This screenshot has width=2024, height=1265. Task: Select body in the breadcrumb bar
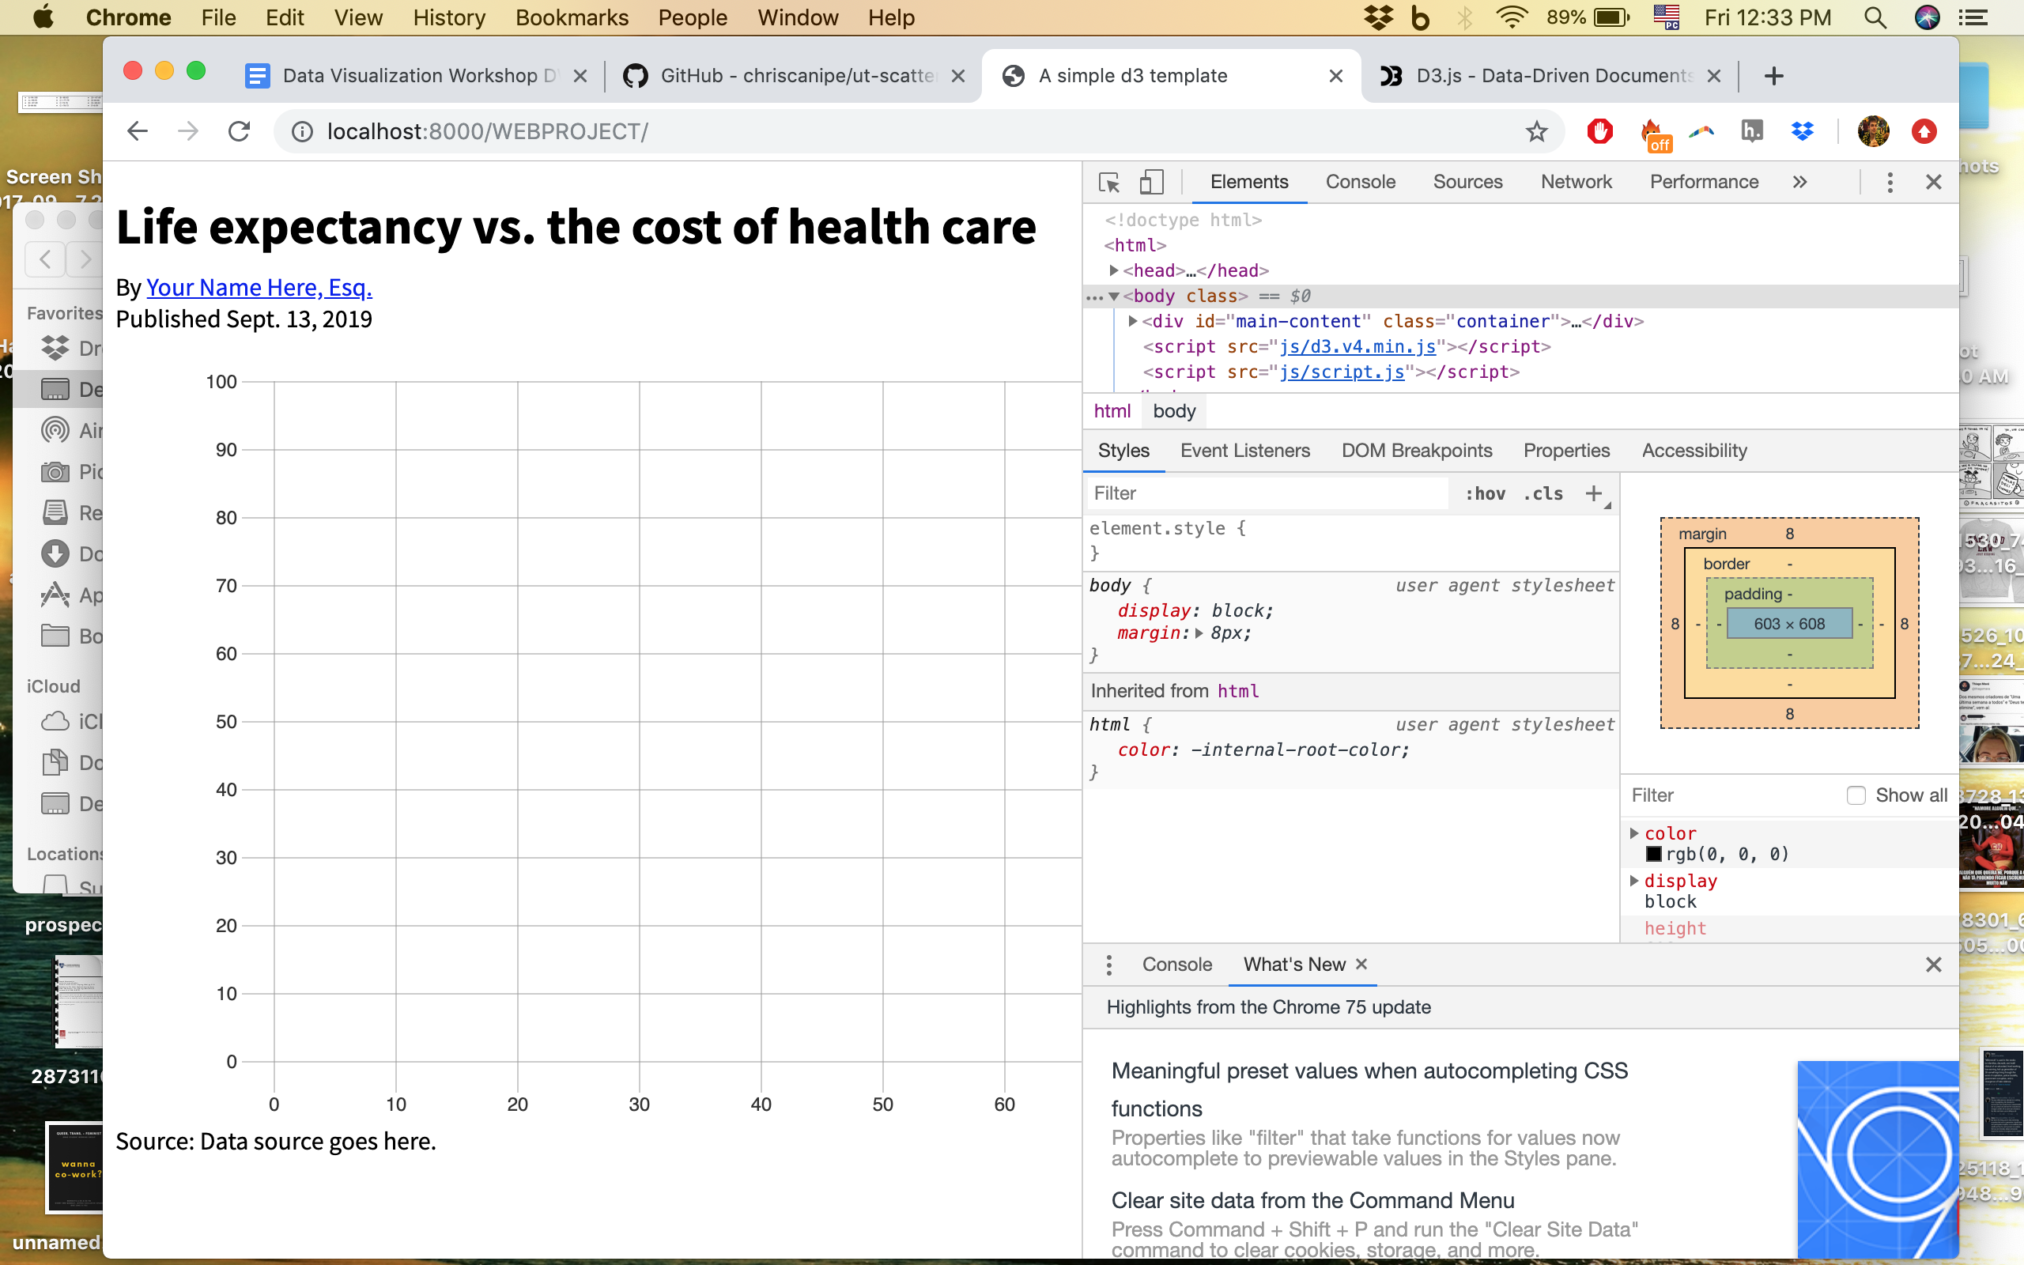pyautogui.click(x=1174, y=411)
